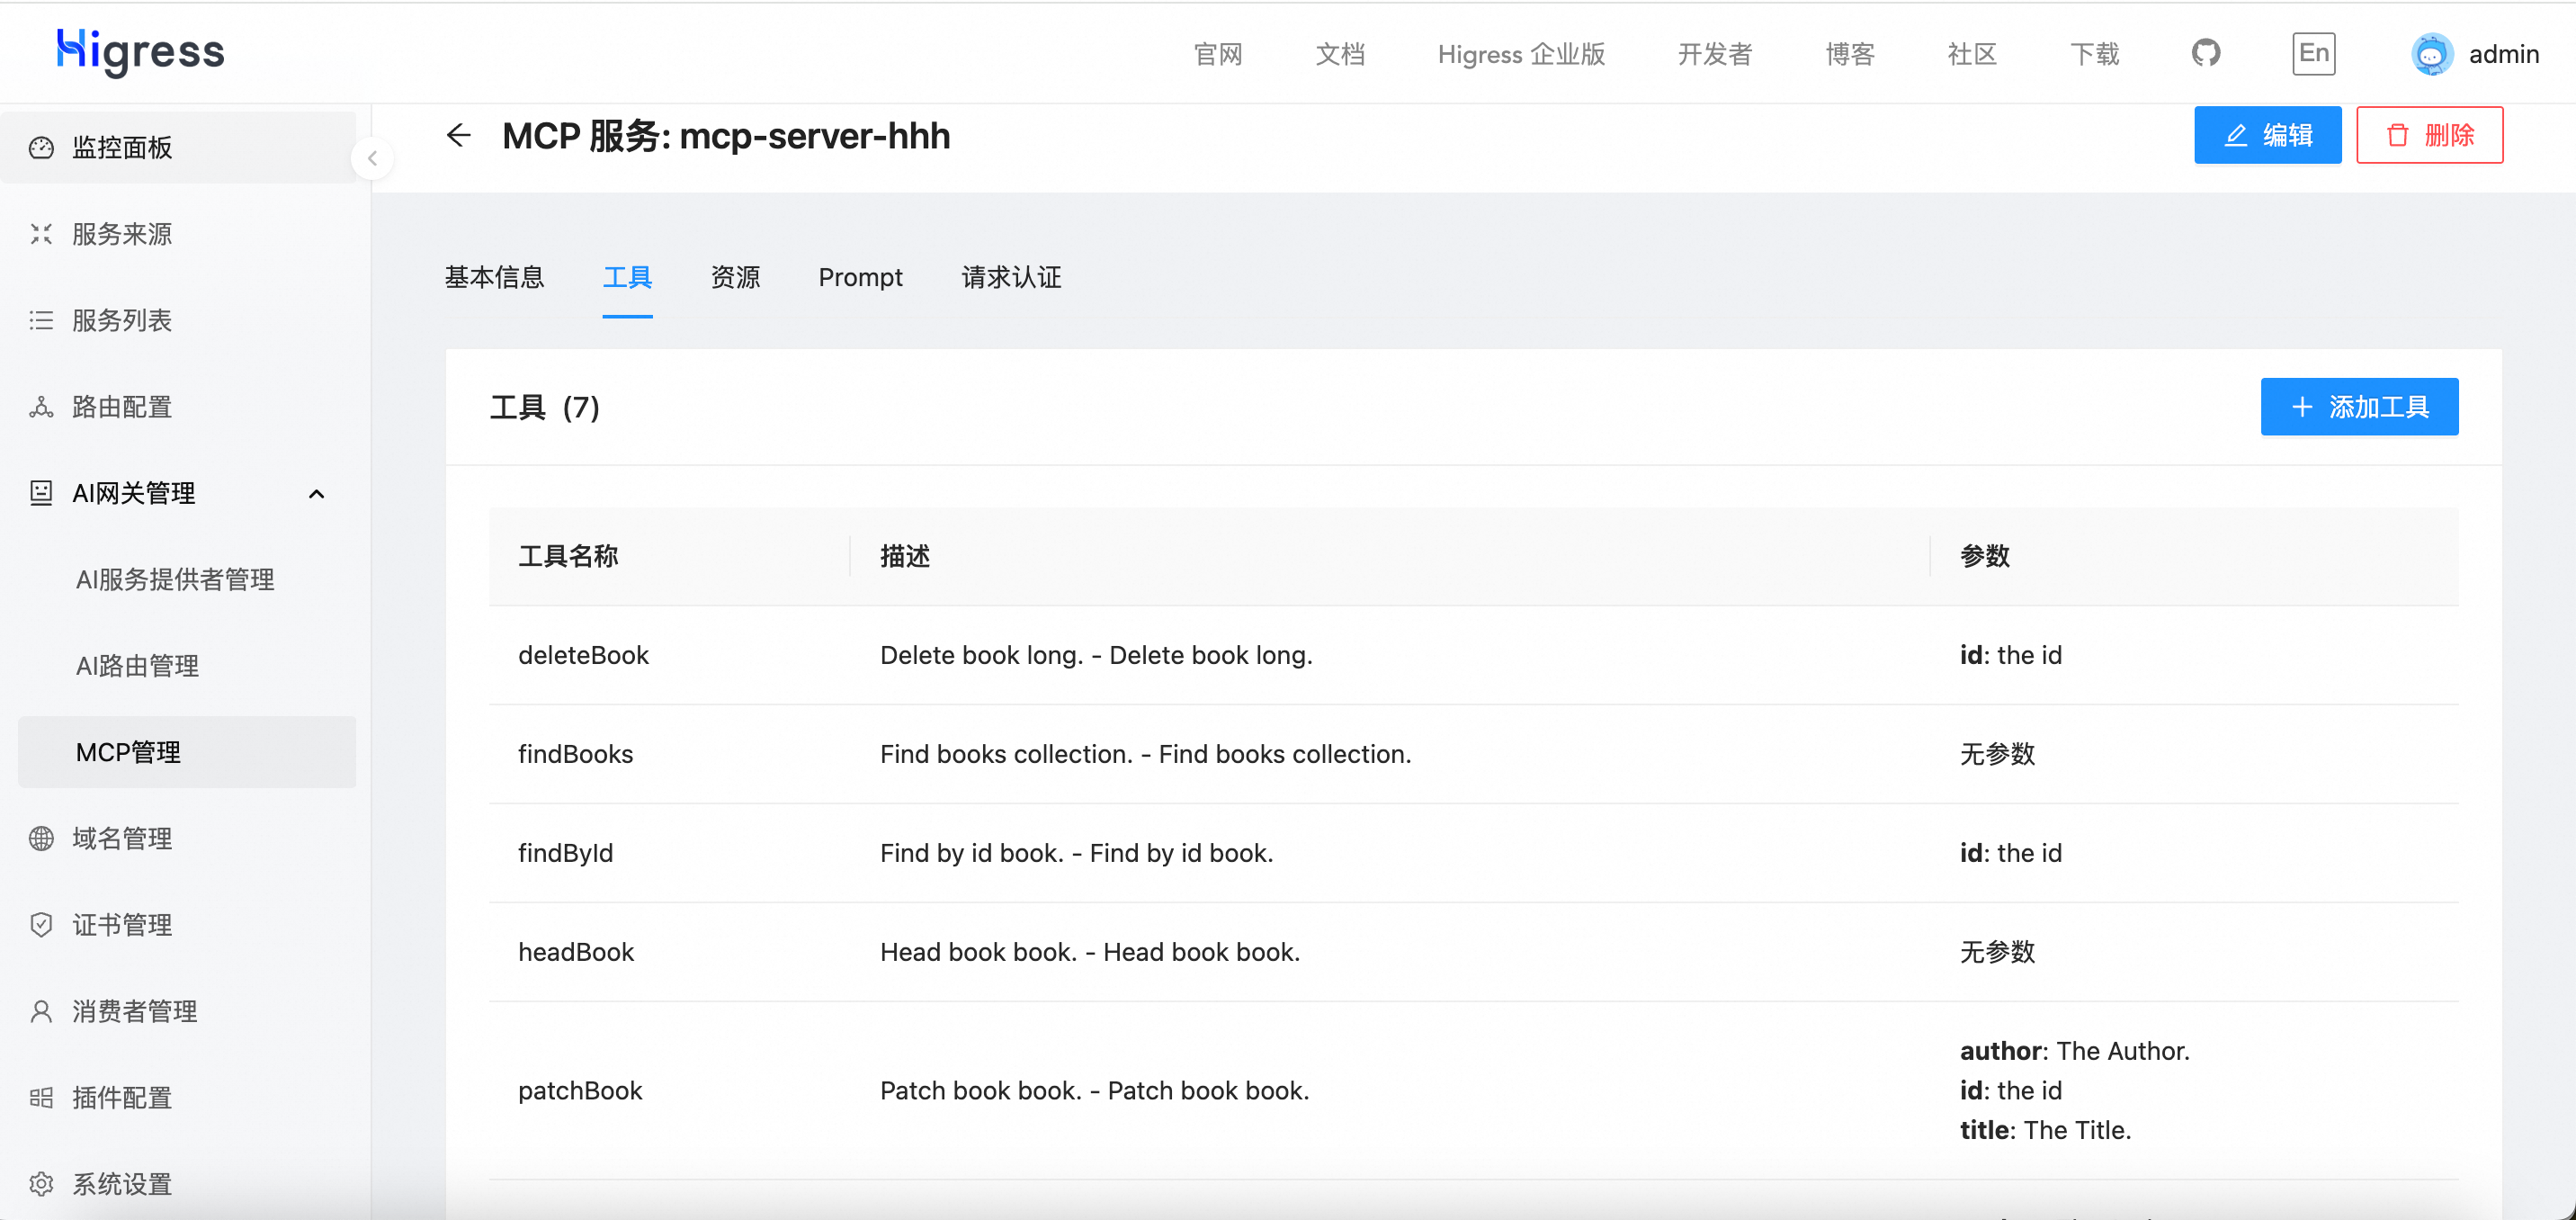
Task: Click the 添加工具 button
Action: click(x=2359, y=407)
